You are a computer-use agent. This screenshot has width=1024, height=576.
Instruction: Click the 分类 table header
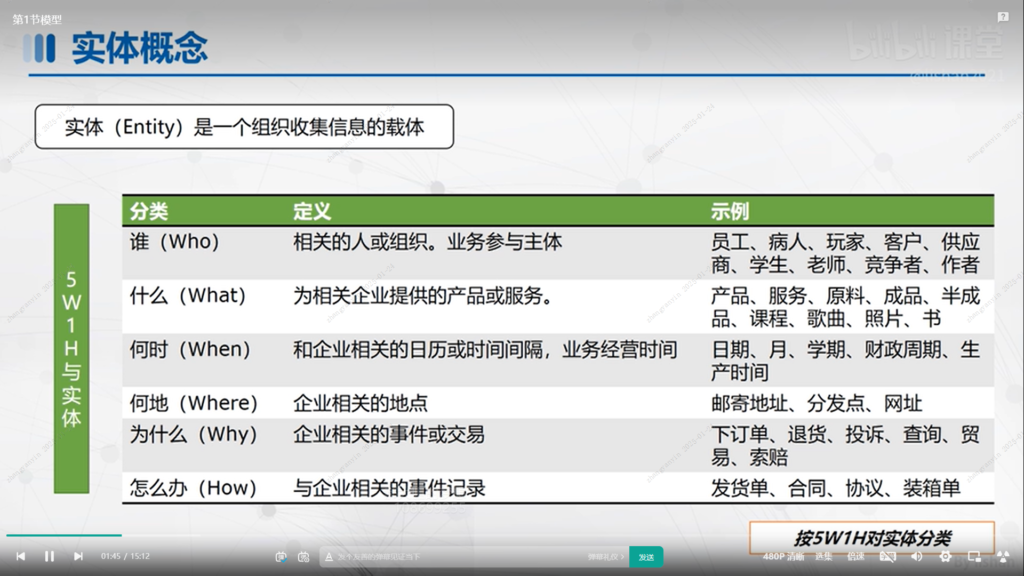[x=149, y=211]
